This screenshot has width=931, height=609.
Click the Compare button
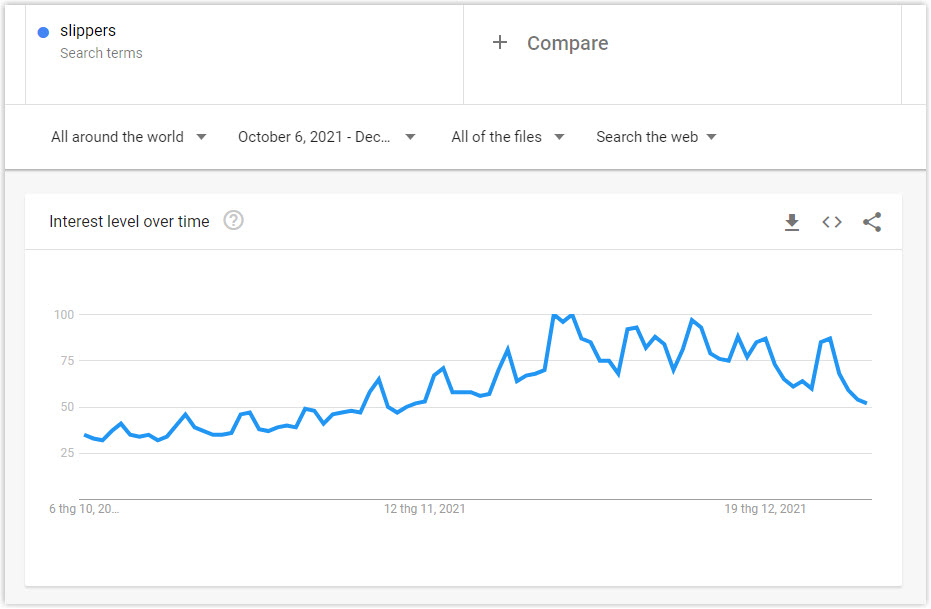[567, 43]
